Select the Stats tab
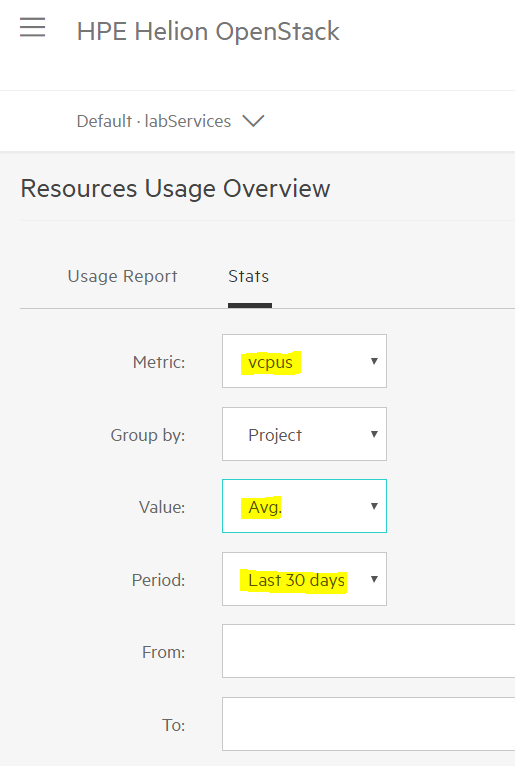Screen dimensions: 515x766 tap(249, 277)
